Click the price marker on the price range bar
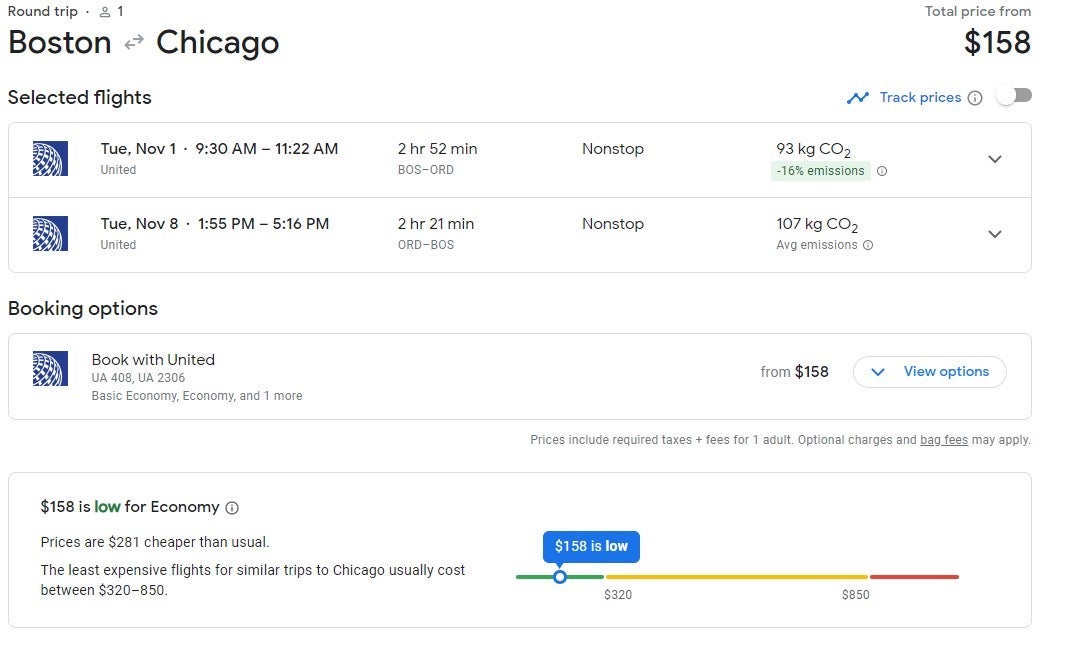1082x646 pixels. click(560, 576)
